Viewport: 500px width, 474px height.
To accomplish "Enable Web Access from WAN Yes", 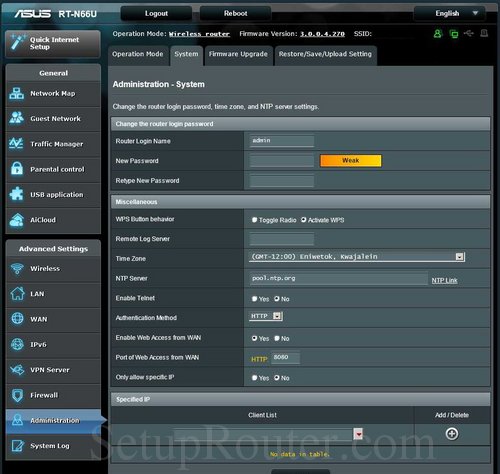I will 254,338.
